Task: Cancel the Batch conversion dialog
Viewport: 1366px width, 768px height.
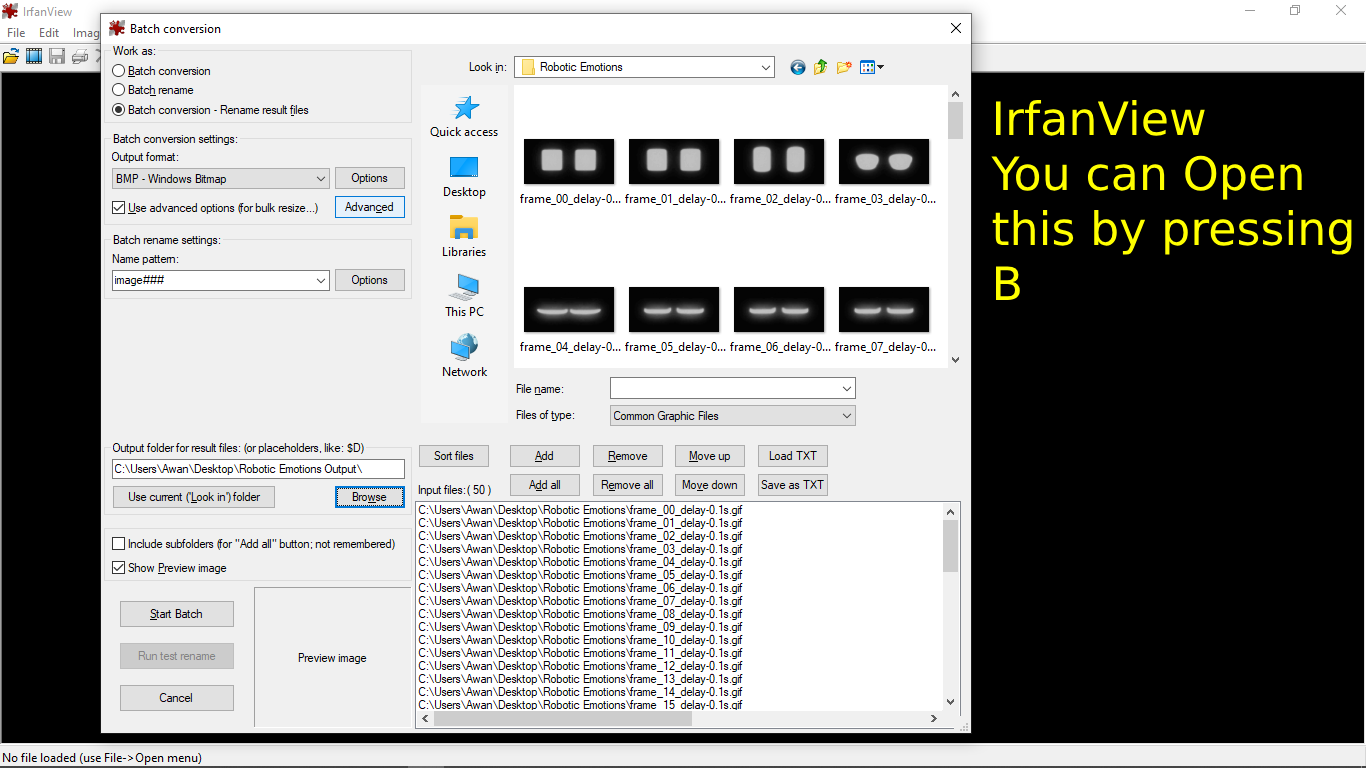Action: point(176,698)
